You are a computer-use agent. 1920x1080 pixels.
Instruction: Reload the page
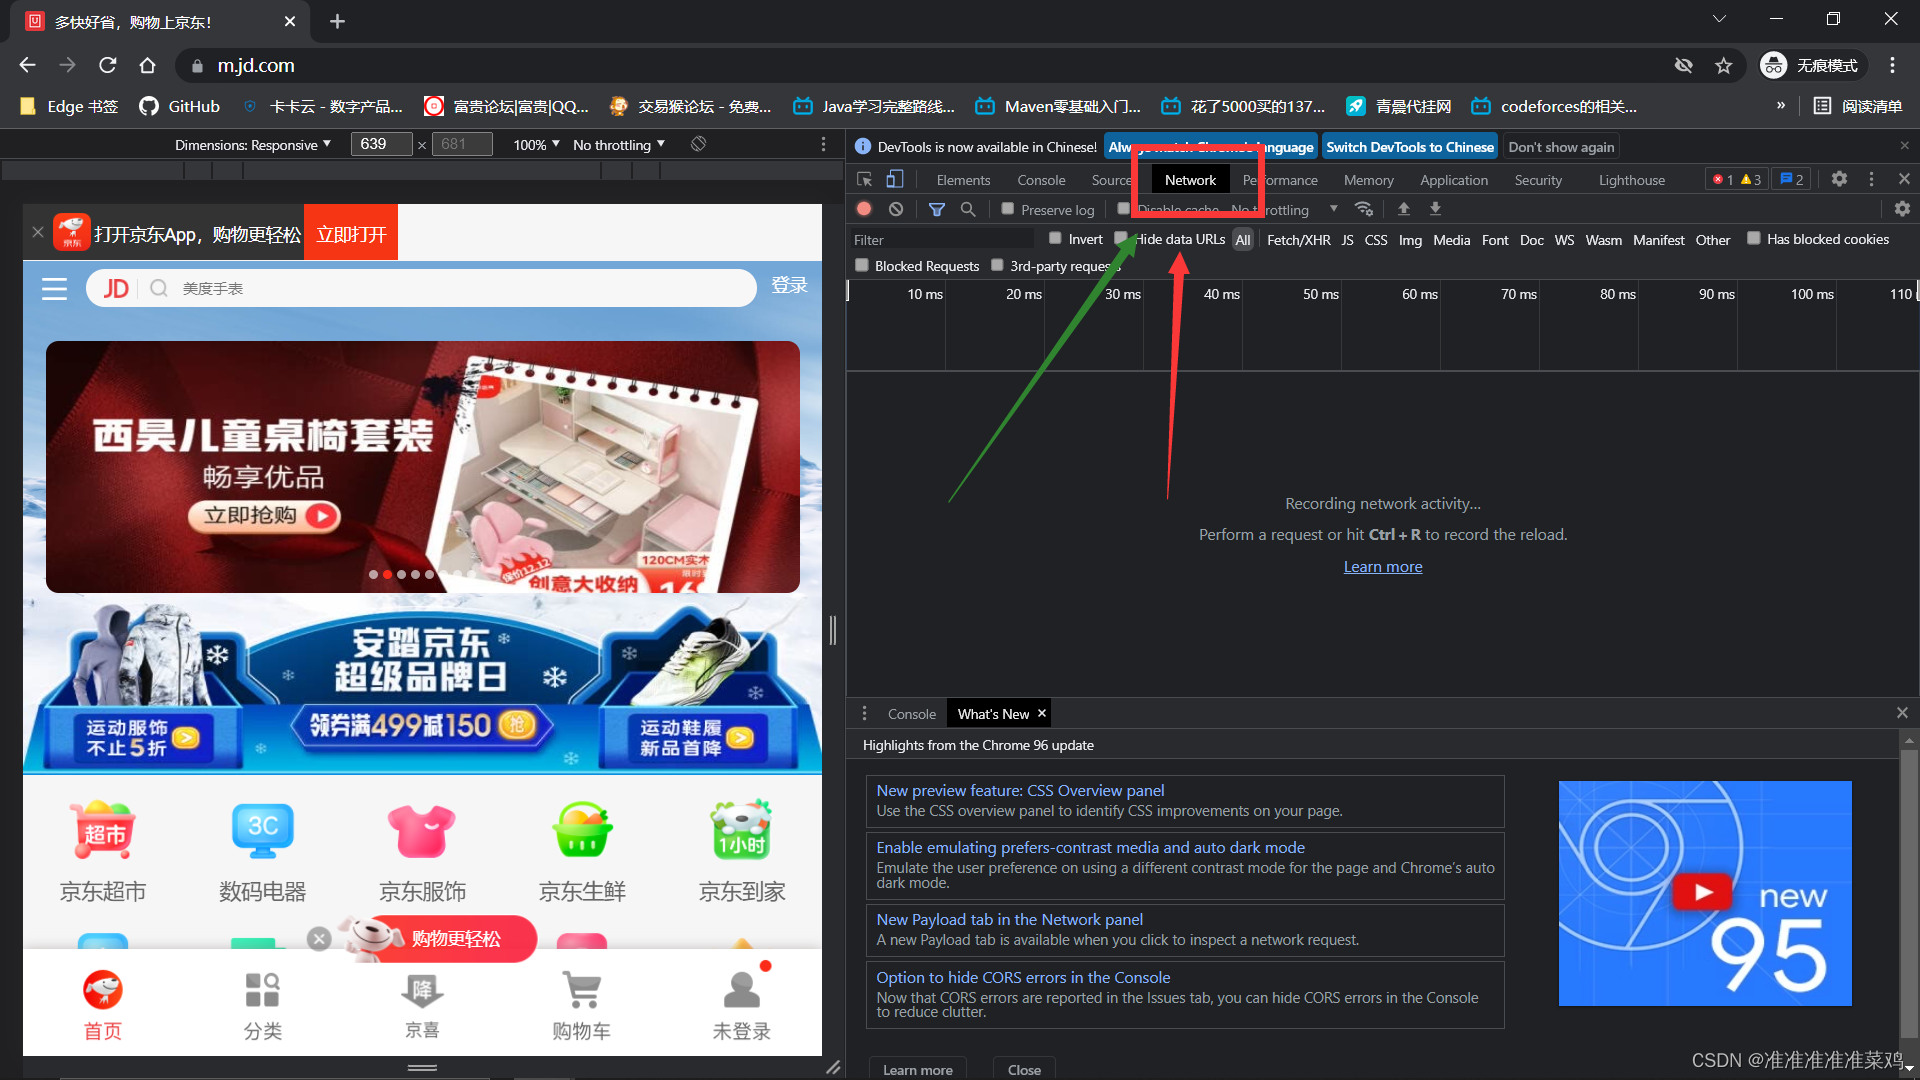108,65
